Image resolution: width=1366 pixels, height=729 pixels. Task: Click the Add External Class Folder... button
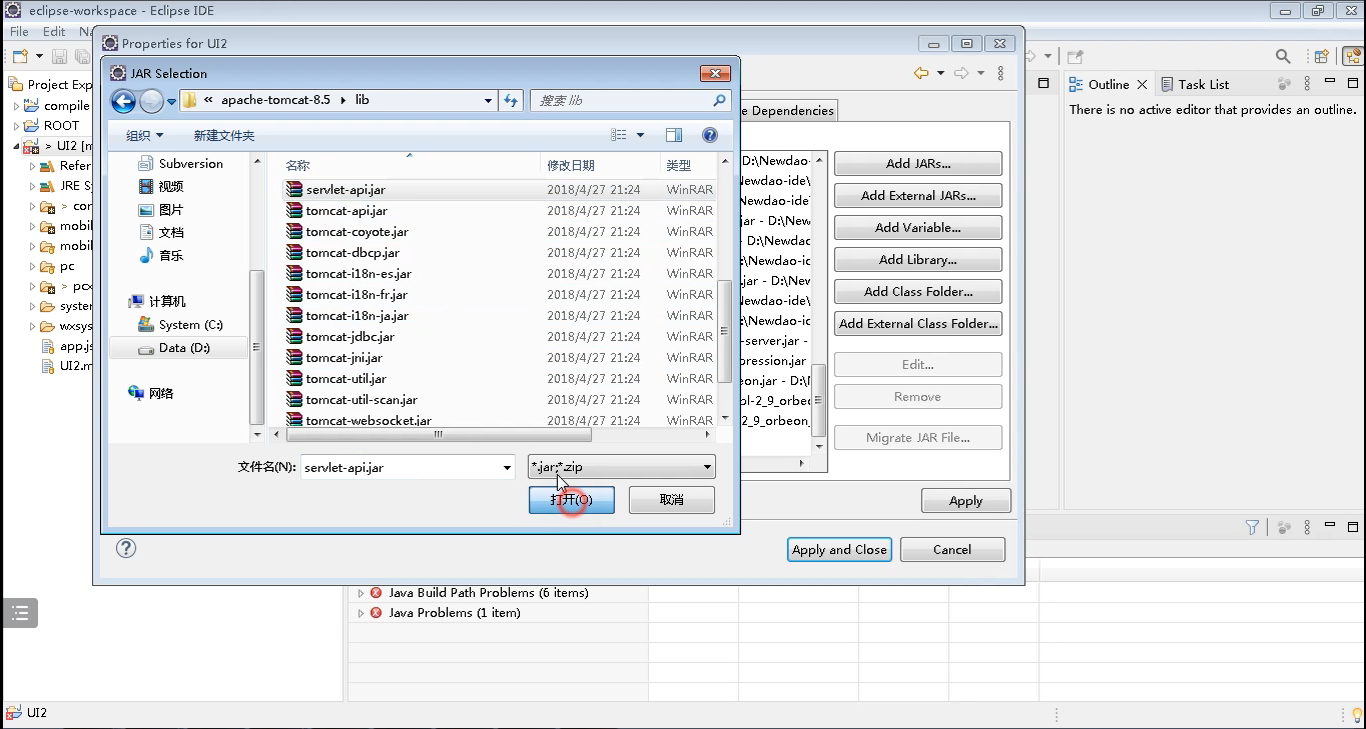918,324
